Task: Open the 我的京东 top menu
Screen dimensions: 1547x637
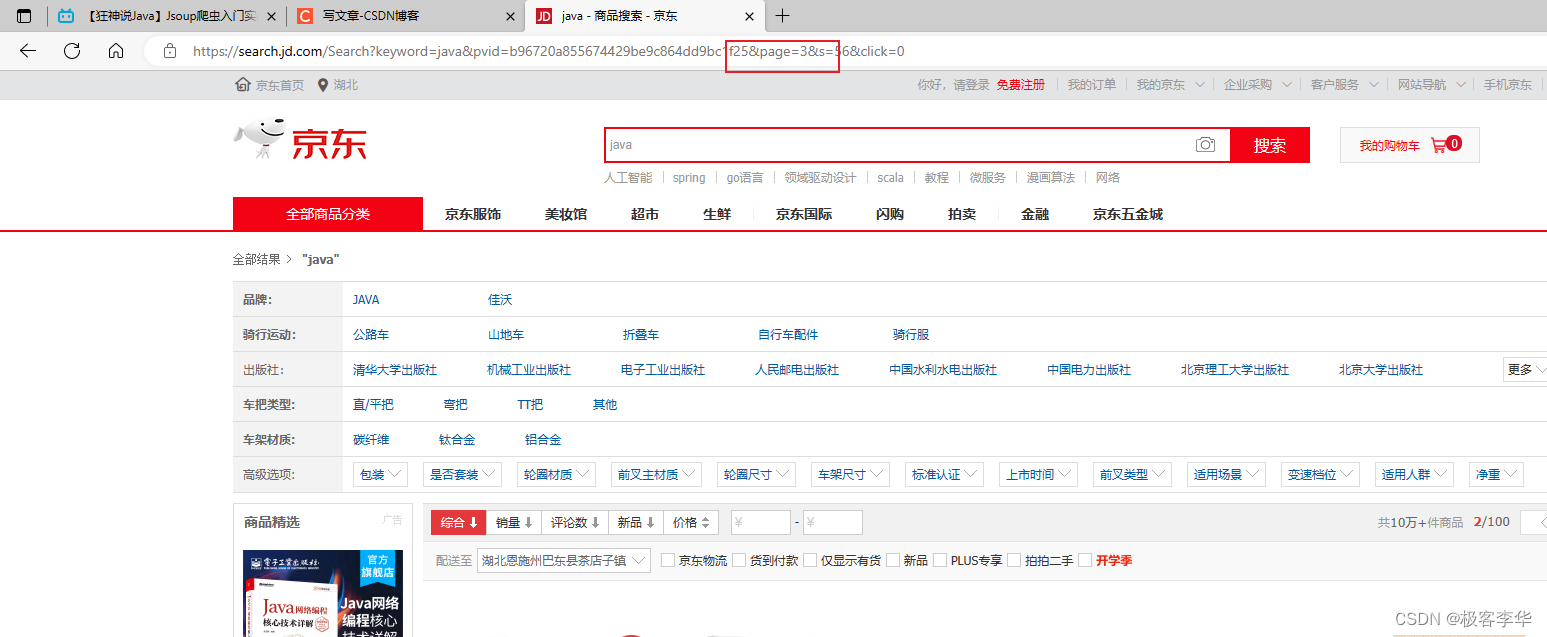Action: [x=1170, y=85]
